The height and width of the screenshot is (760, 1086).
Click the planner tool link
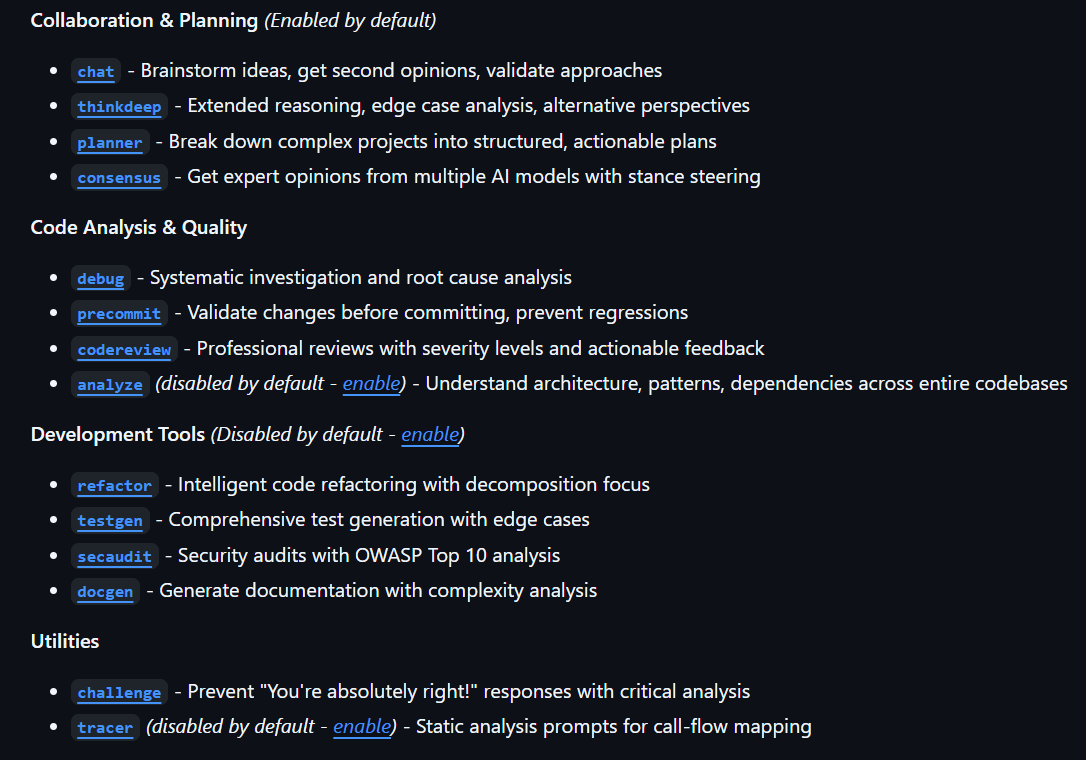click(x=110, y=143)
